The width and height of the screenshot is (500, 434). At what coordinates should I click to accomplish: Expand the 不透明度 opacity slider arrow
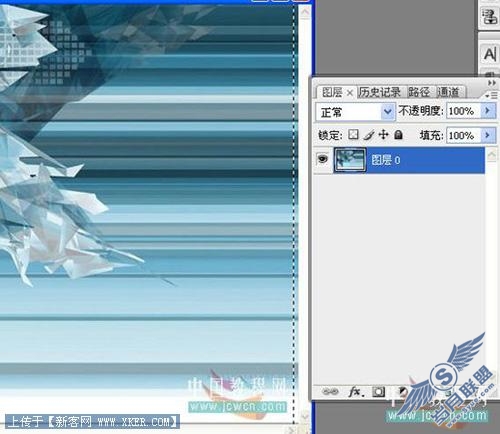point(488,110)
